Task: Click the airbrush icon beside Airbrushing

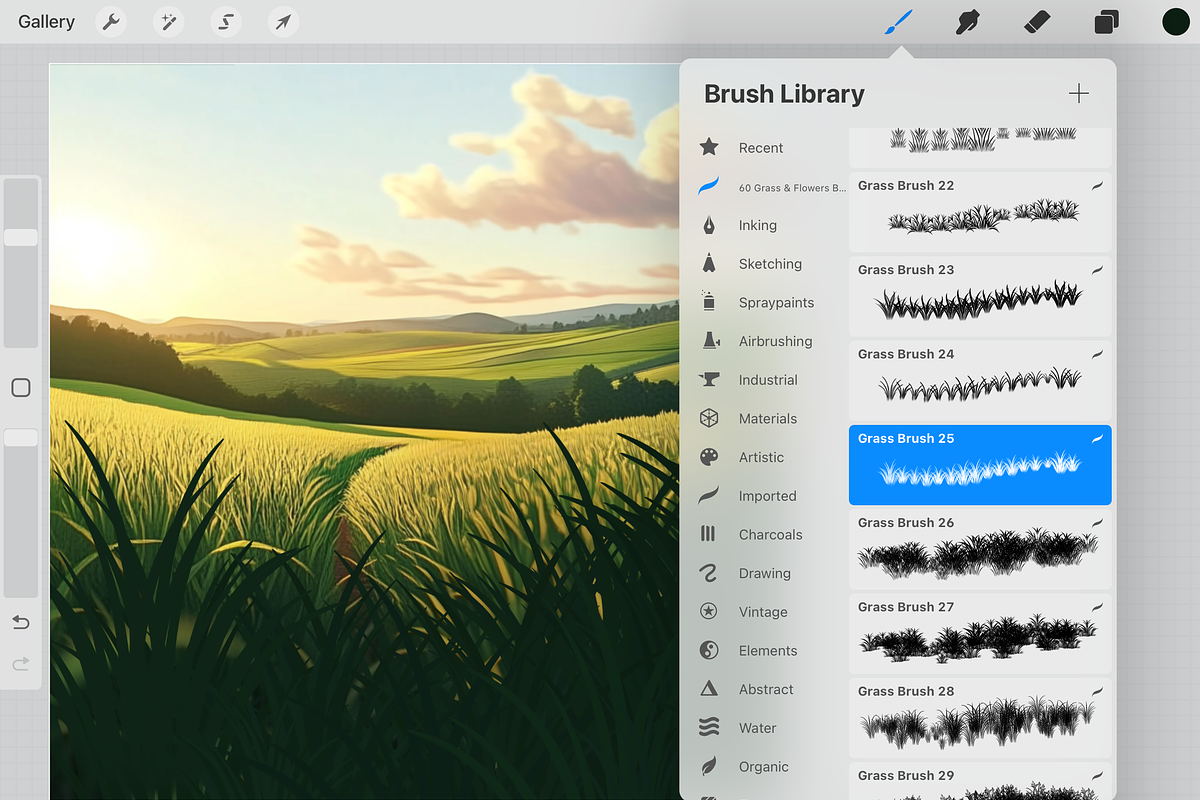Action: pyautogui.click(x=710, y=340)
